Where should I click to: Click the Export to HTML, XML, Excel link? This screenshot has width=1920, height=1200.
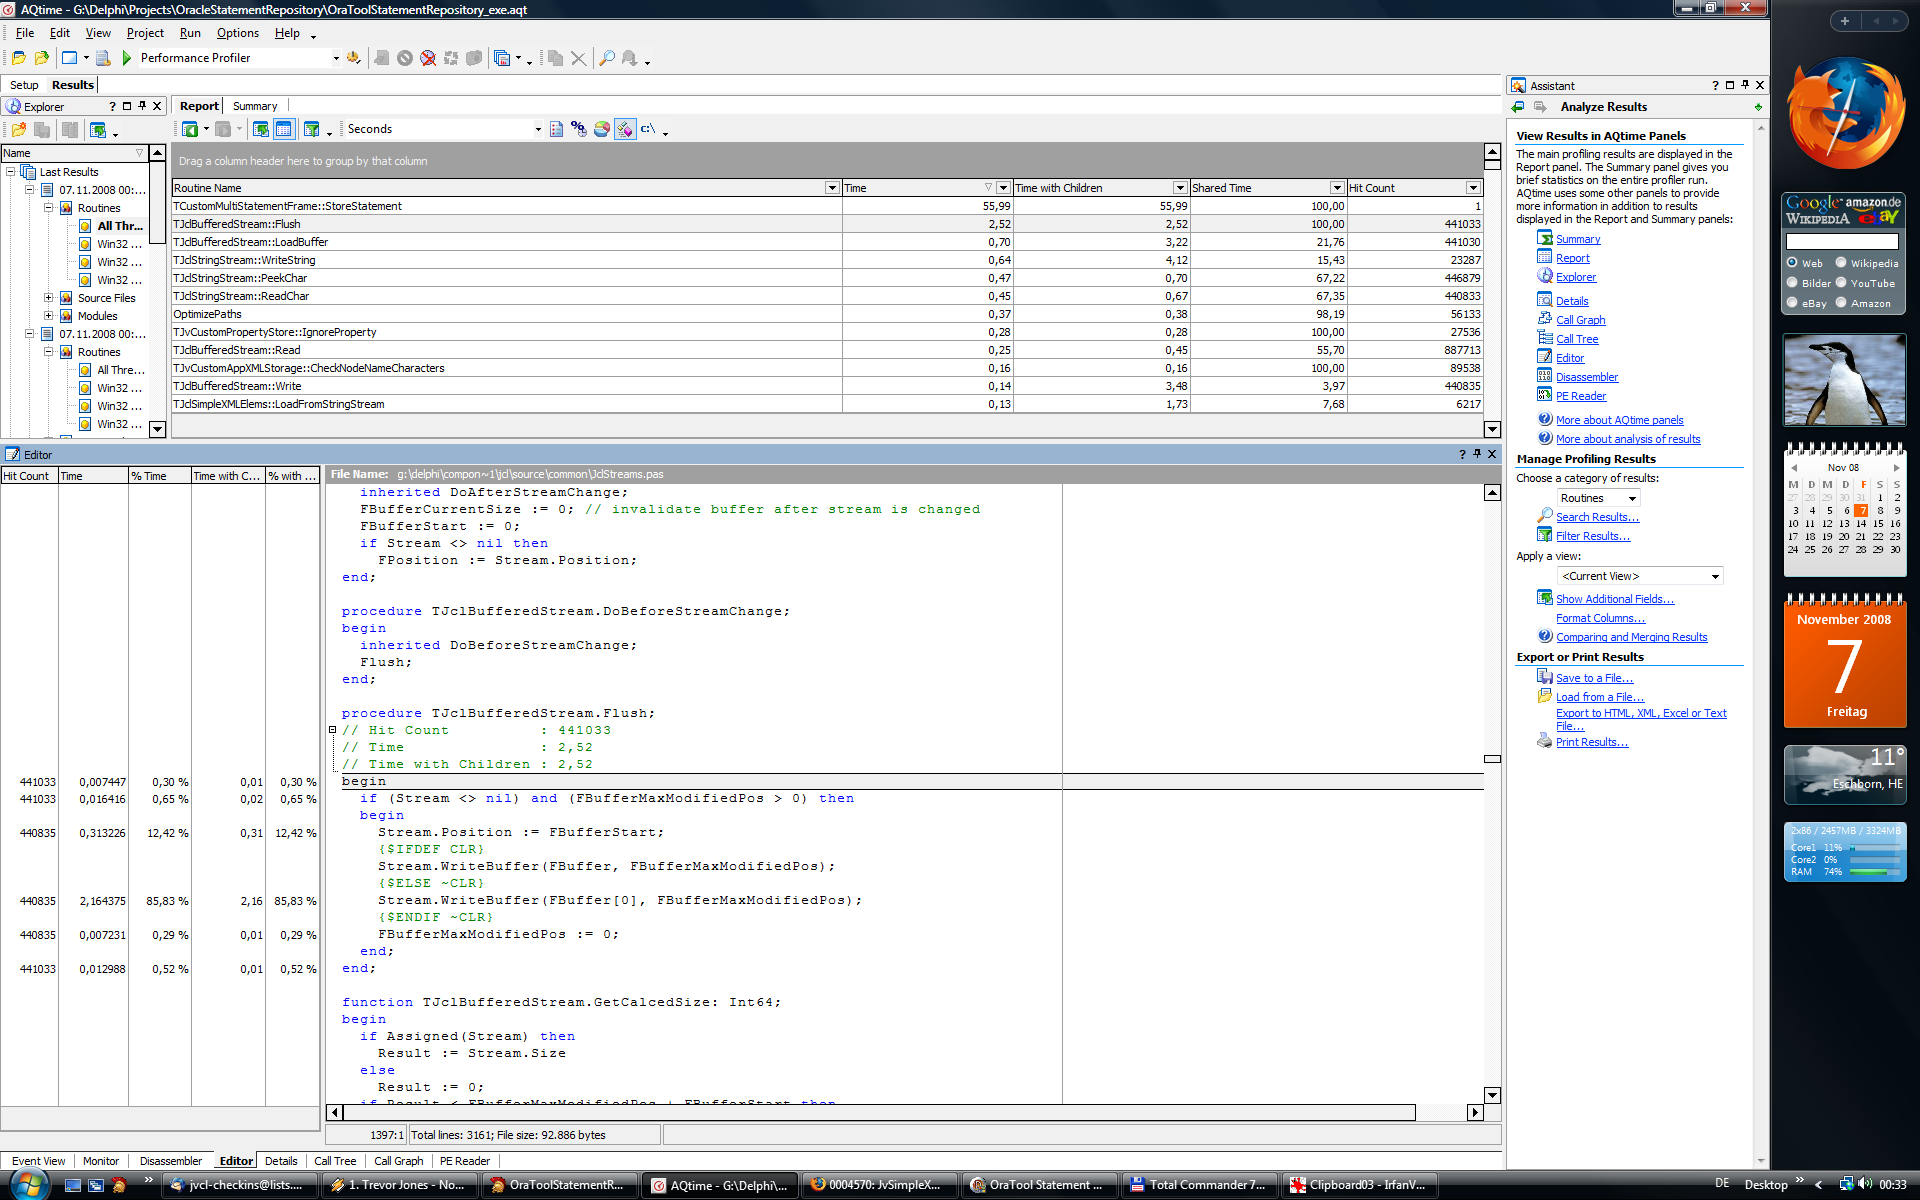click(x=1640, y=713)
